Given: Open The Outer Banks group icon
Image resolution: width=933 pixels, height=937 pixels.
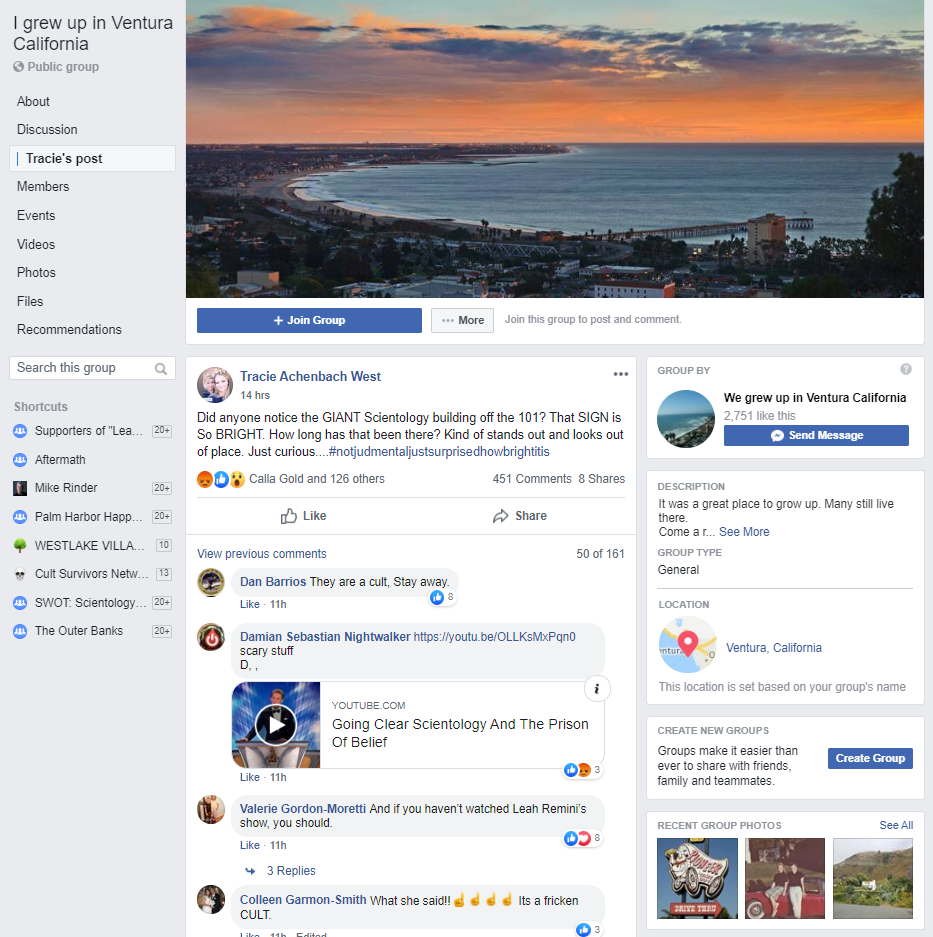Looking at the screenshot, I should coord(20,631).
